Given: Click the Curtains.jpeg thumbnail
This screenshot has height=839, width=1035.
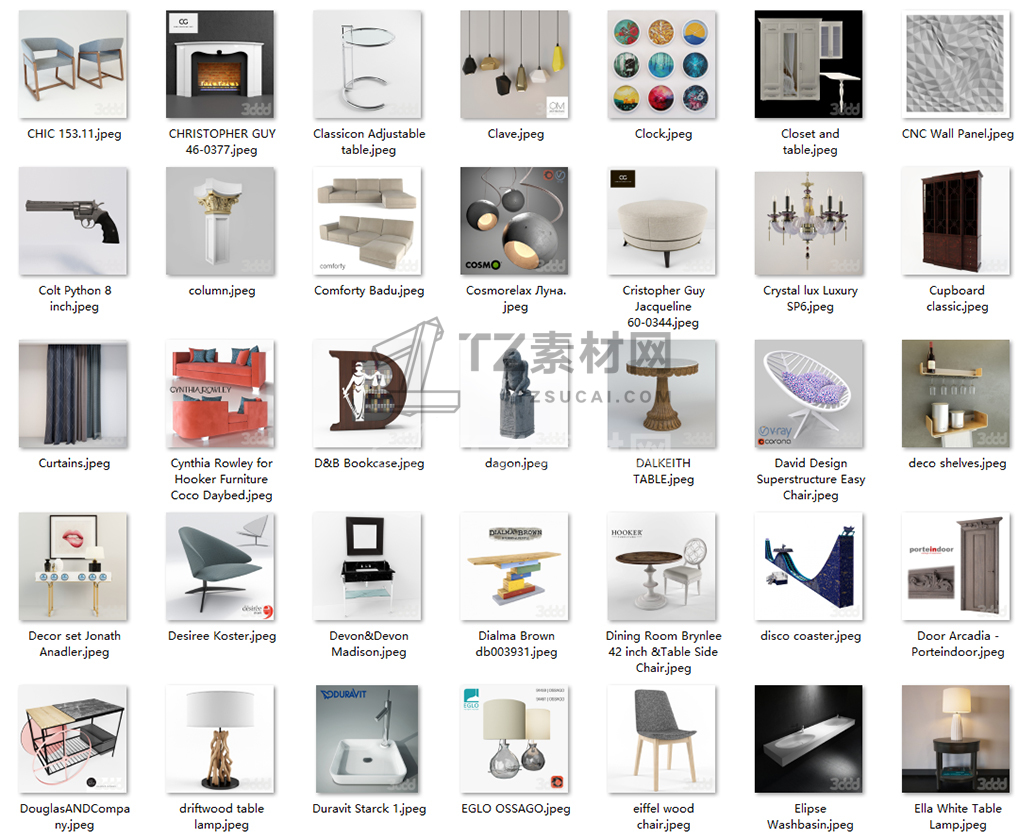Looking at the screenshot, I should pyautogui.click(x=73, y=394).
